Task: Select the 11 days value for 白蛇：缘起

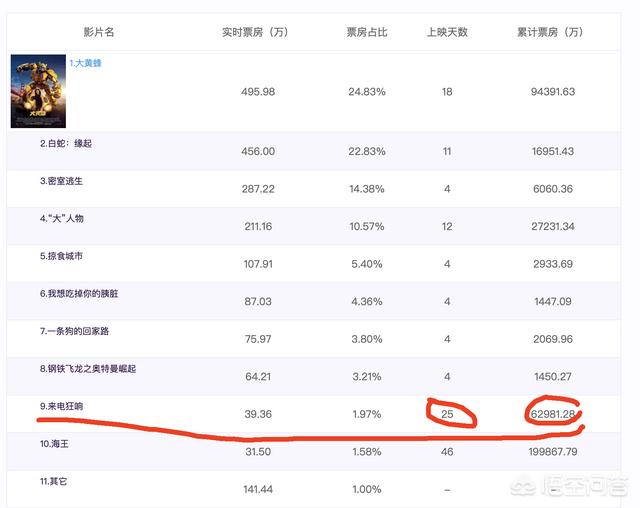Action: point(447,151)
